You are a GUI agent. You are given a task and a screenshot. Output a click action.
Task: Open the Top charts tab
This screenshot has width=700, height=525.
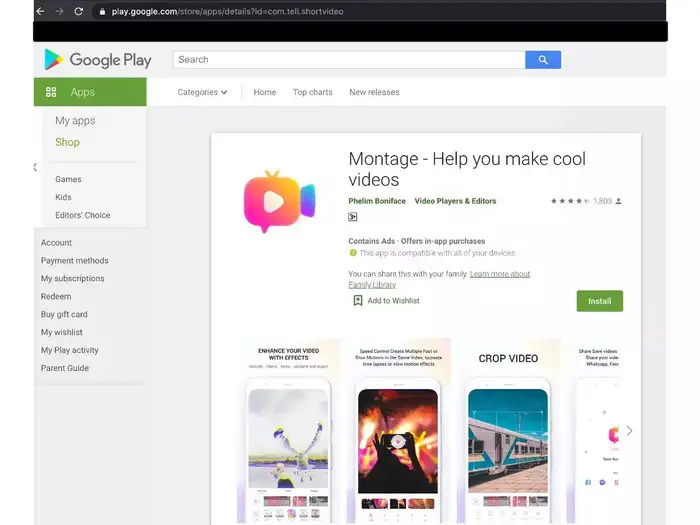[x=312, y=92]
